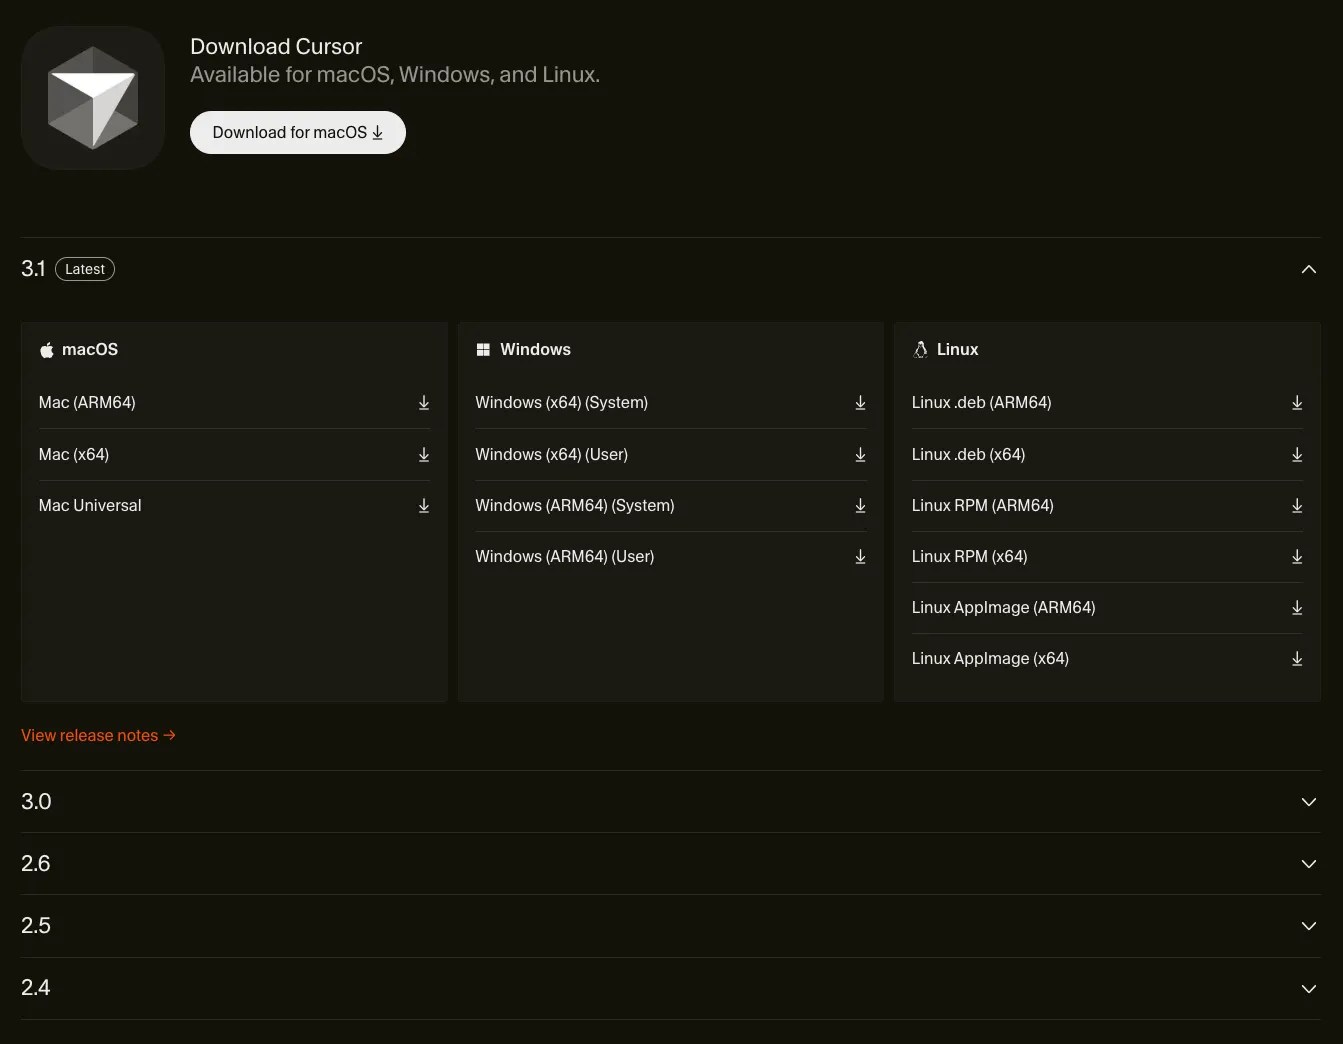This screenshot has width=1343, height=1044.
Task: Expand the 3.0 version section
Action: pyautogui.click(x=1308, y=802)
